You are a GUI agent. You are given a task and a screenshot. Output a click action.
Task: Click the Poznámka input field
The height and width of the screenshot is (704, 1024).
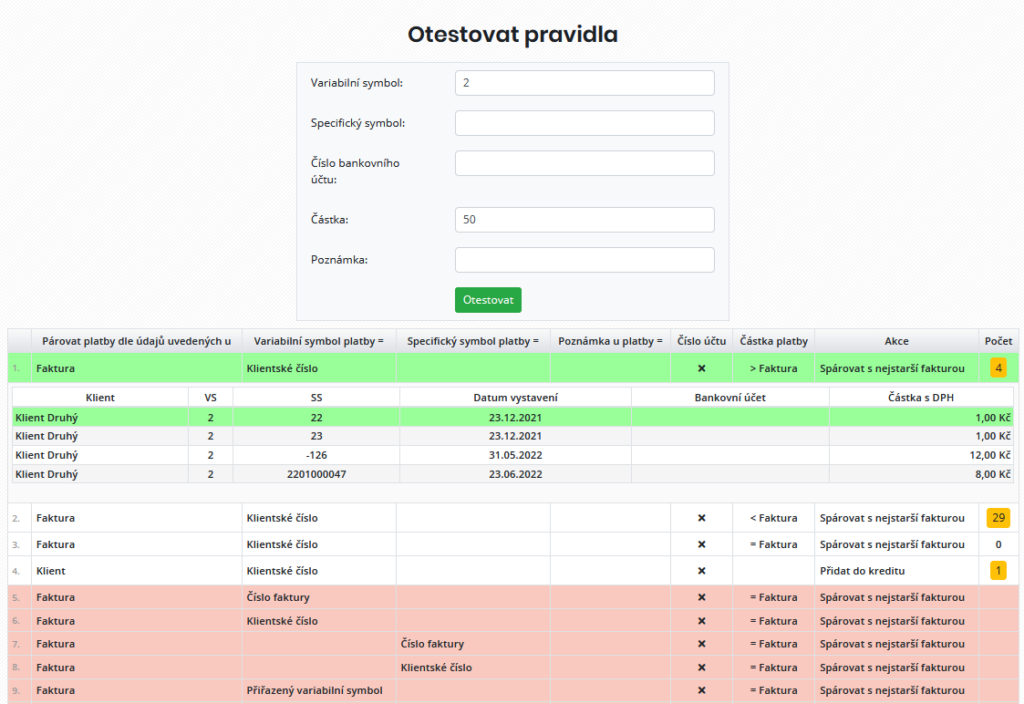[x=584, y=259]
